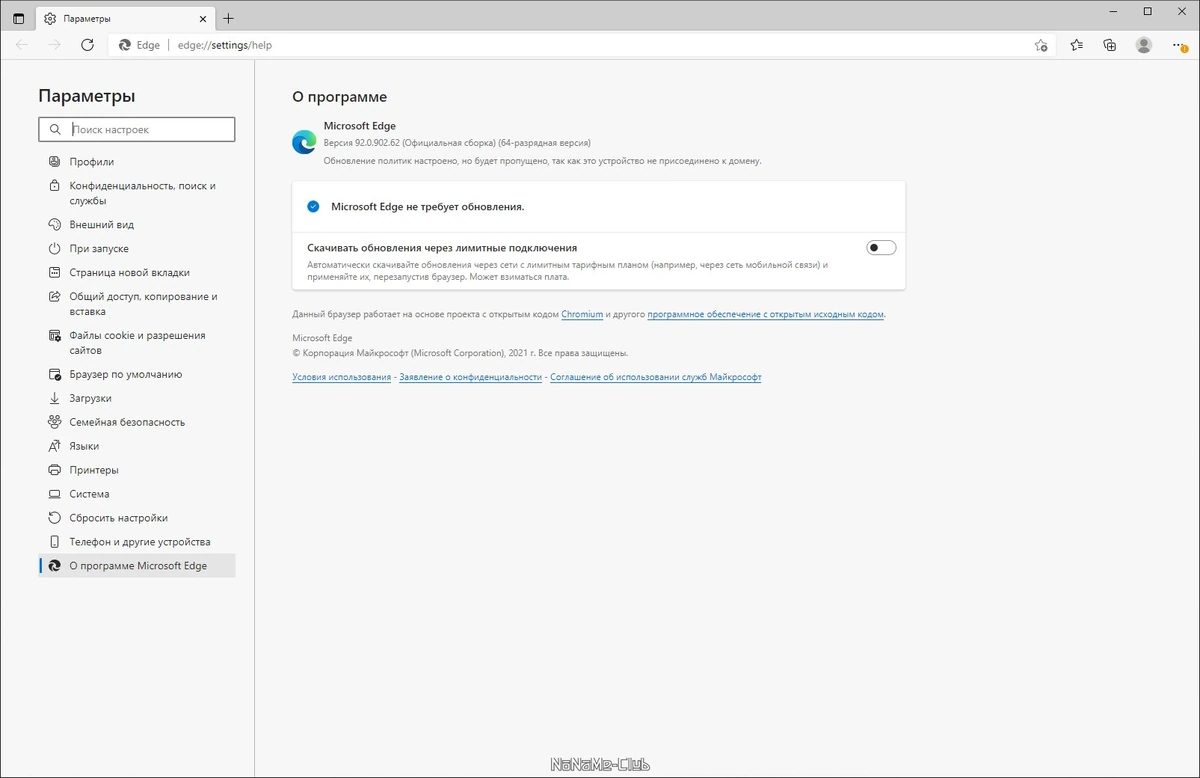
Task: Select Страница новой вкладки section
Action: click(x=137, y=273)
